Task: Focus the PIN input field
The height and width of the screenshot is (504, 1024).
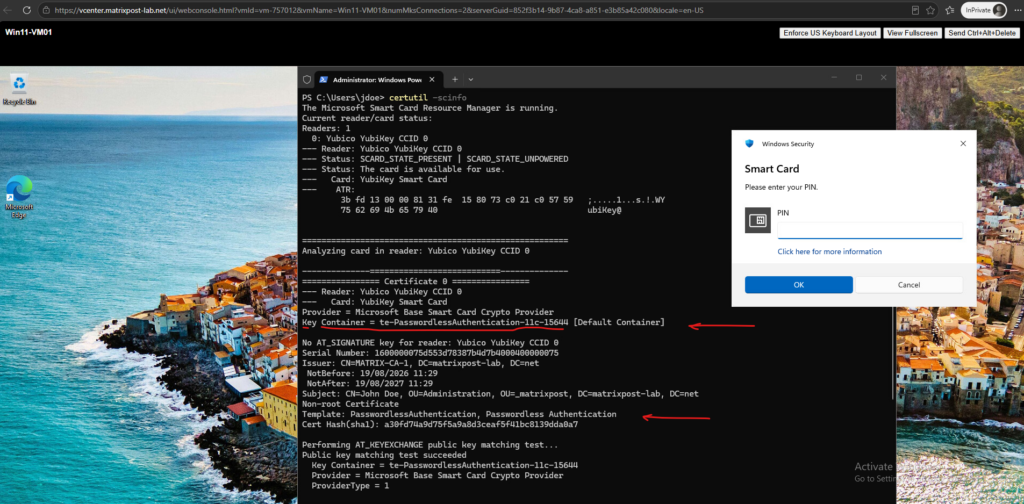Action: (x=870, y=230)
